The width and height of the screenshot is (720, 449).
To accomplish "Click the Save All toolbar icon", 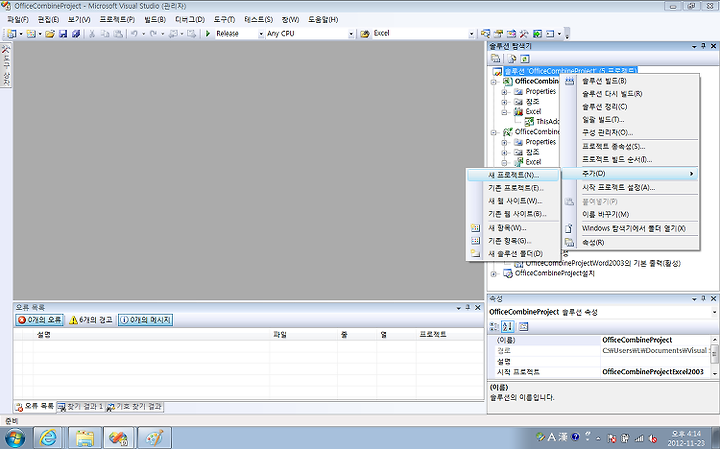I will pos(76,34).
